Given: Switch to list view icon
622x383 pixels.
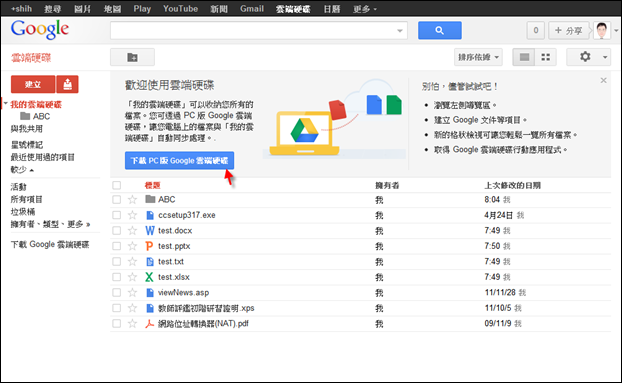Looking at the screenshot, I should (524, 57).
